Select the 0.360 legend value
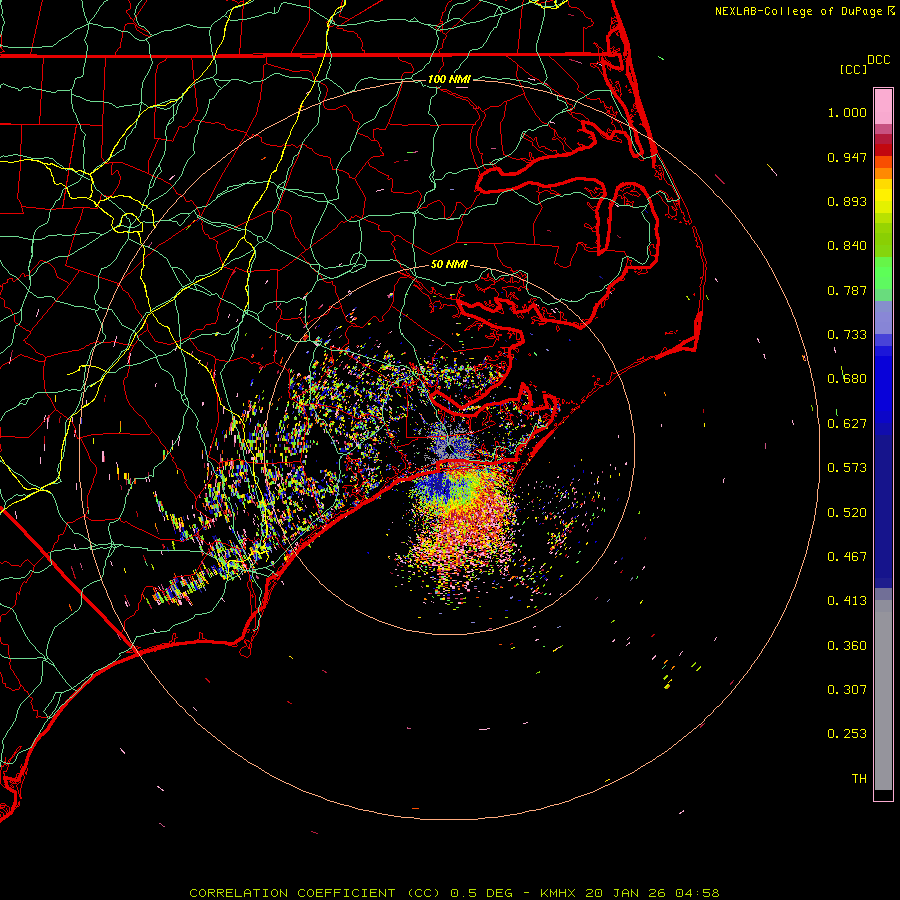This screenshot has width=900, height=900. 847,646
